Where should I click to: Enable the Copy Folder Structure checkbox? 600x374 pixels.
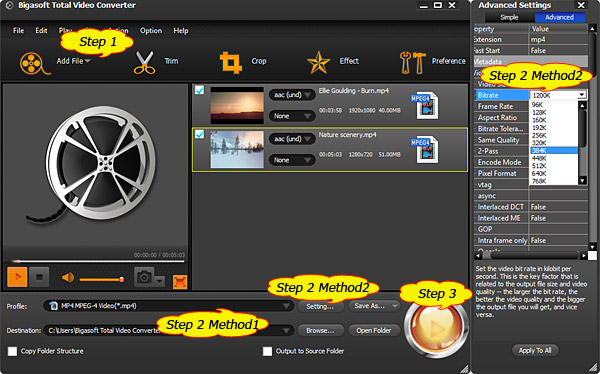click(x=13, y=351)
